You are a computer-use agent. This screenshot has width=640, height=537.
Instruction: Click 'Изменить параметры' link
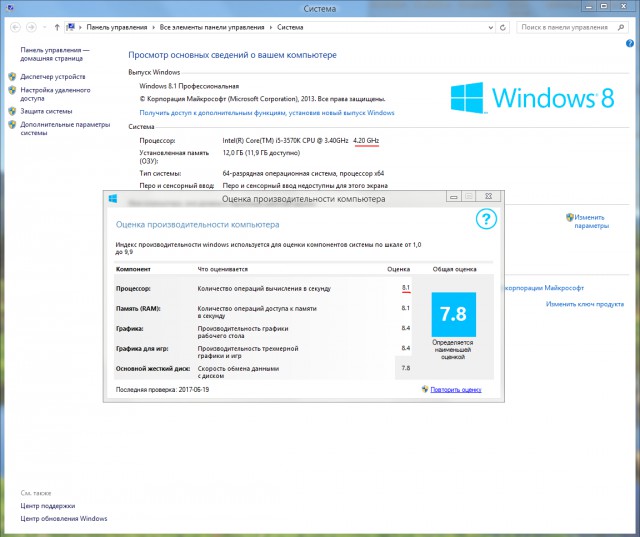point(592,222)
